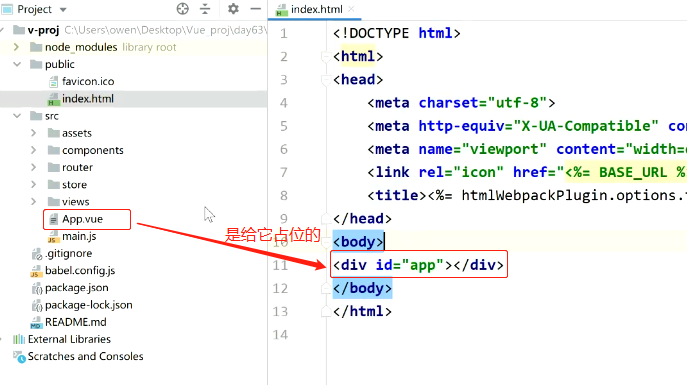Click the main.js file icon

pyautogui.click(x=53, y=237)
